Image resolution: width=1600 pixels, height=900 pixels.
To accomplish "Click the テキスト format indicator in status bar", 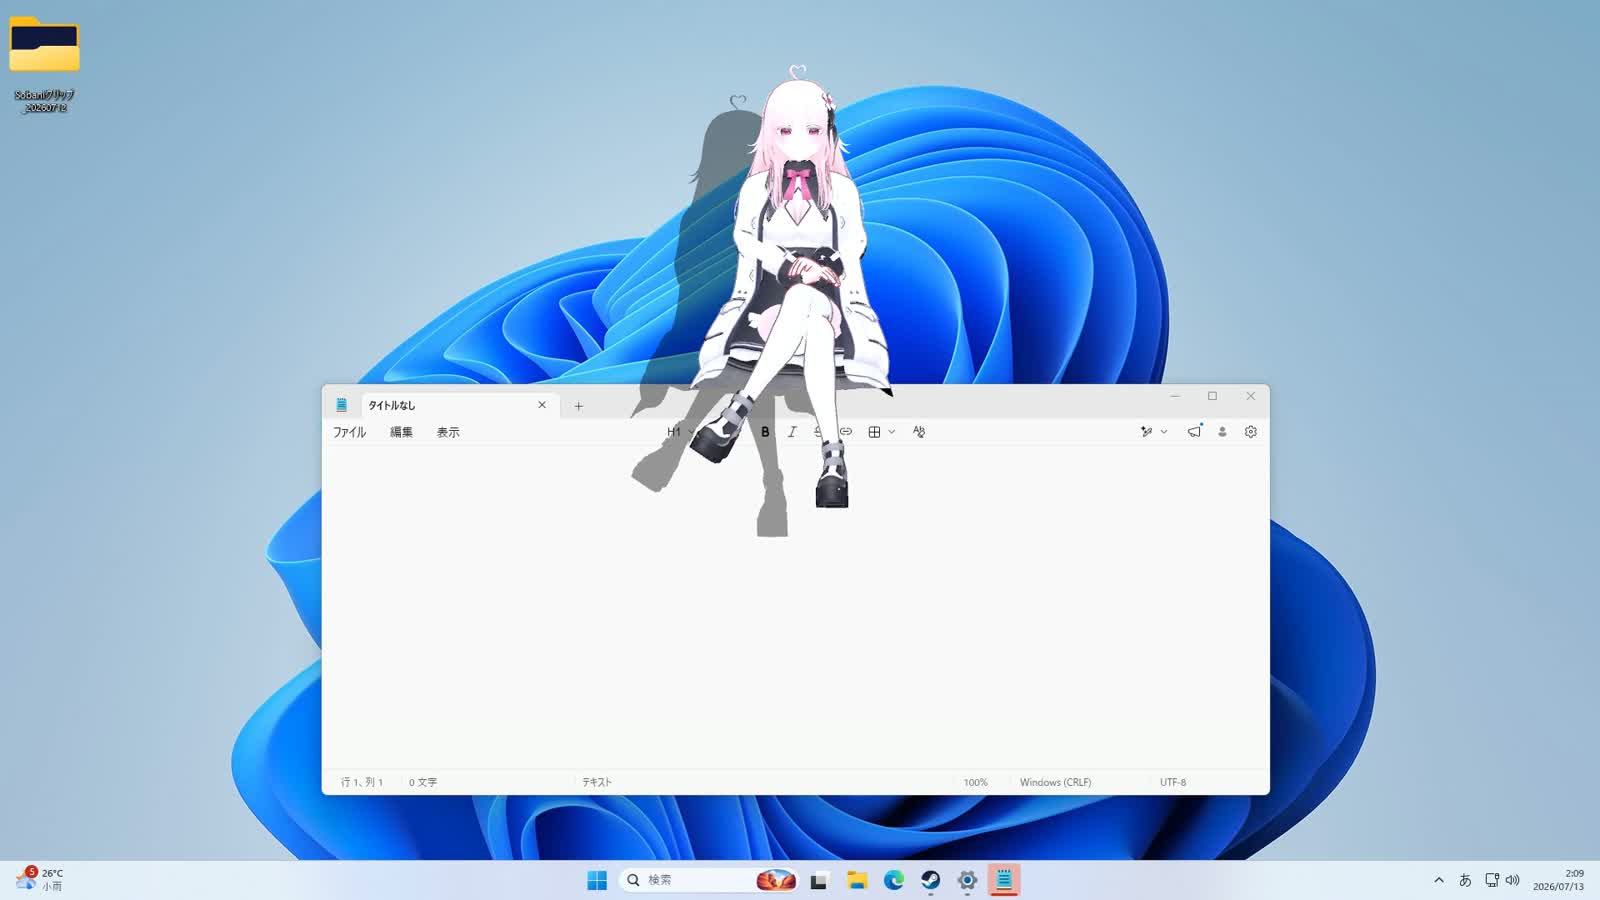I will pyautogui.click(x=597, y=782).
